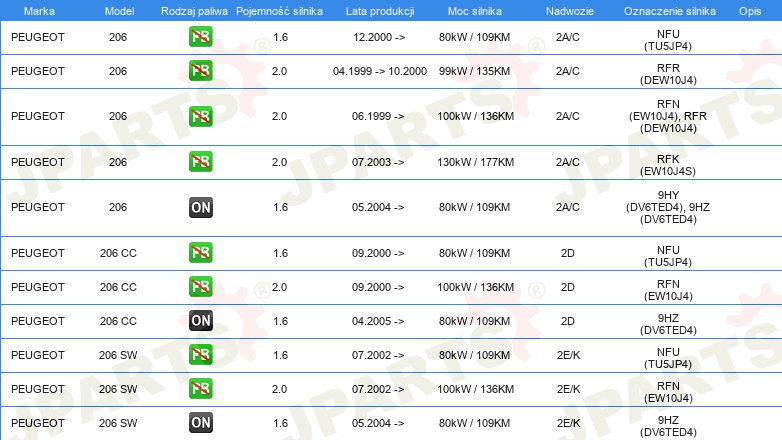The image size is (782, 440).
Task: Select '05.2004 ->' in the 9HY engine row
Action: (x=378, y=207)
